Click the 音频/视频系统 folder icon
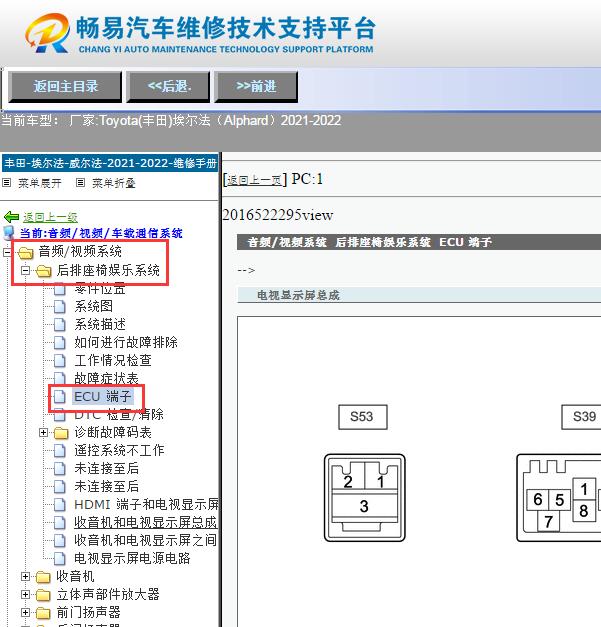The width and height of the screenshot is (601, 627). pyautogui.click(x=26, y=253)
